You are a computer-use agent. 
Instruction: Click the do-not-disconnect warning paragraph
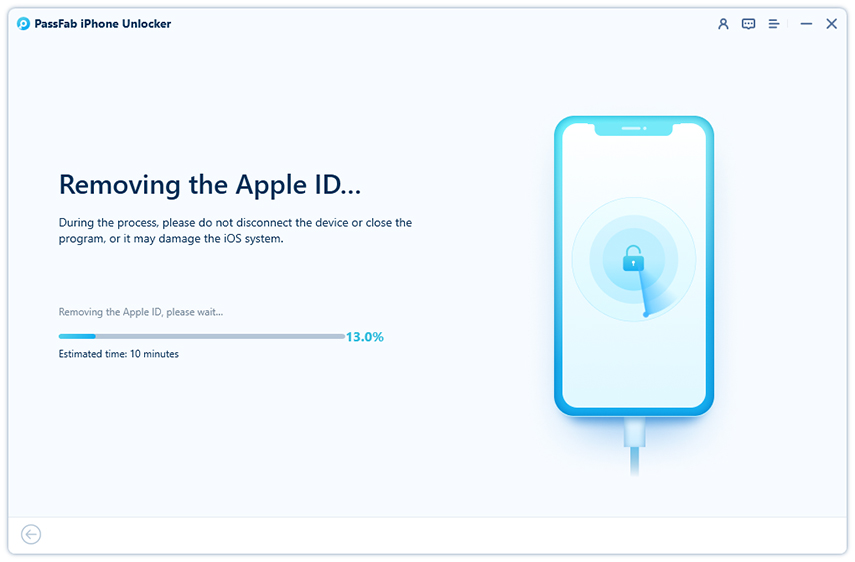point(235,230)
